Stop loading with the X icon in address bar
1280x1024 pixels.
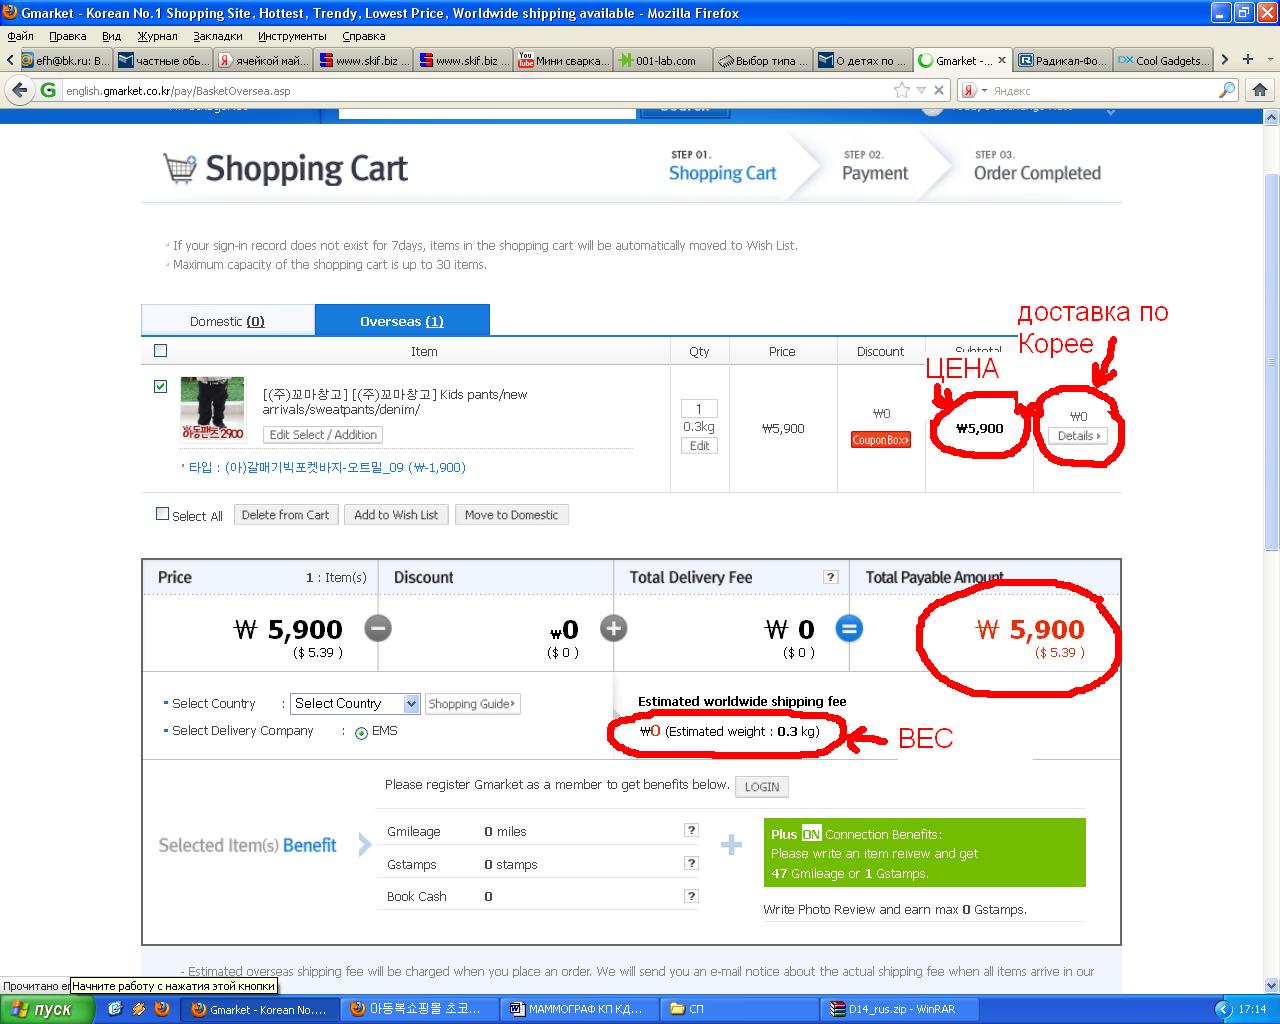(939, 90)
